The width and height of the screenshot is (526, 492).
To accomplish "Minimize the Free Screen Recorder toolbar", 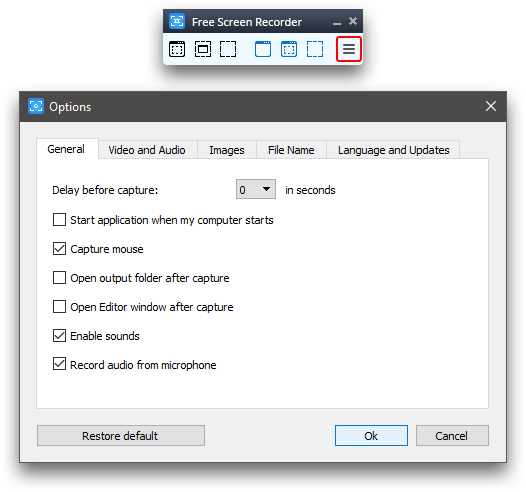I will (x=337, y=23).
